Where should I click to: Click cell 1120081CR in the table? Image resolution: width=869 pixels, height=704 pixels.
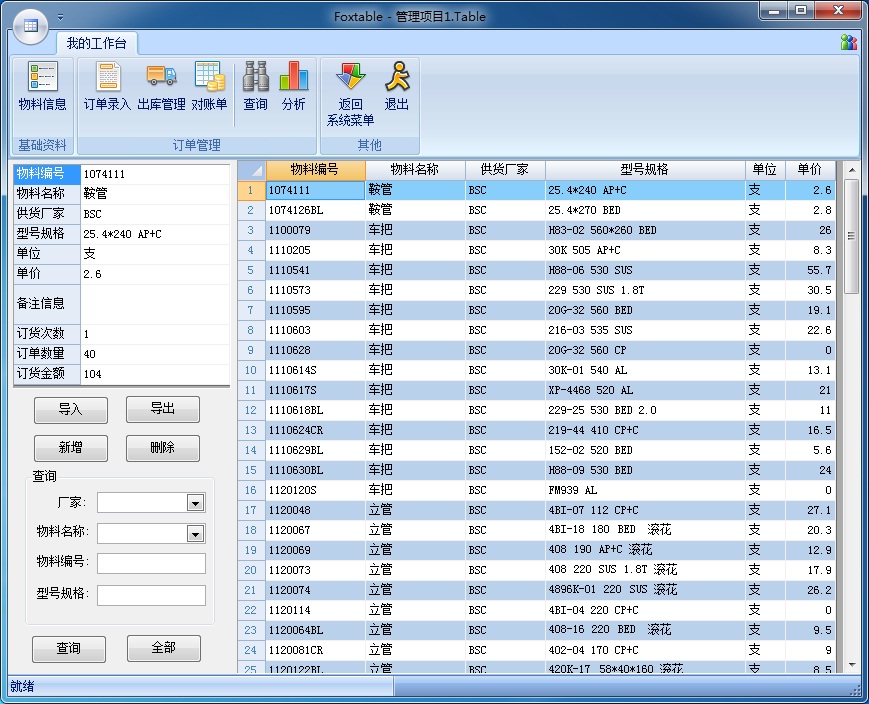pyautogui.click(x=315, y=650)
